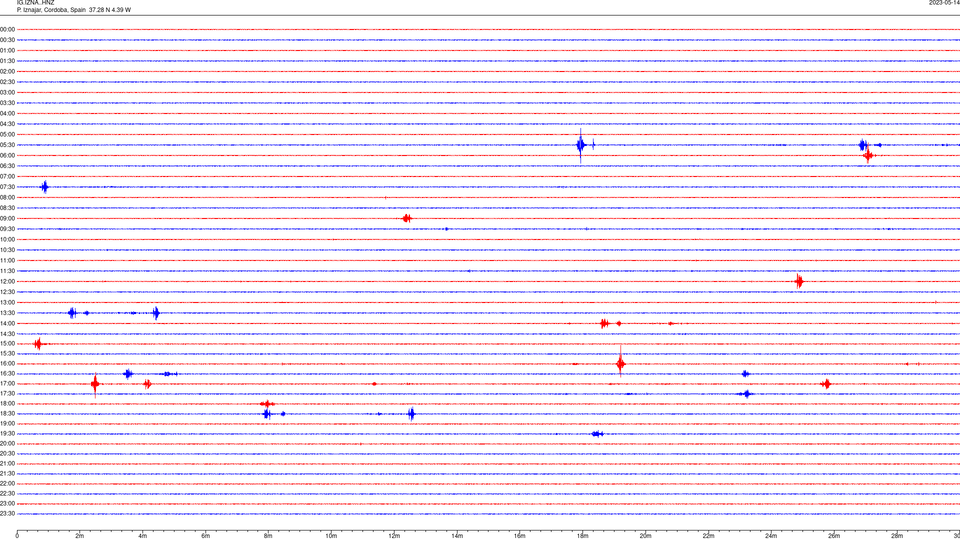Viewport: 960px width, 540px height.
Task: Click the 01:30 trace time label
Action: pyautogui.click(x=7, y=61)
